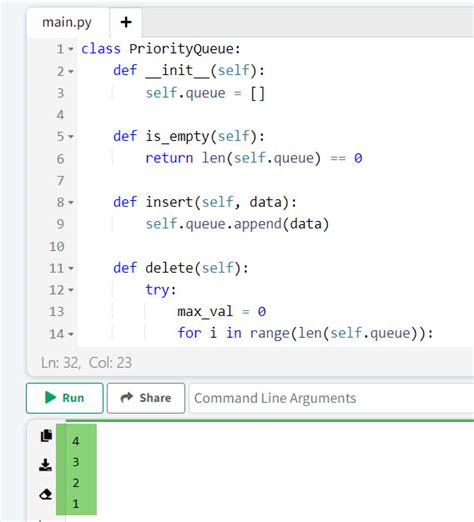Click 'def insert(self, data):' line
The image size is (474, 522).
[205, 202]
